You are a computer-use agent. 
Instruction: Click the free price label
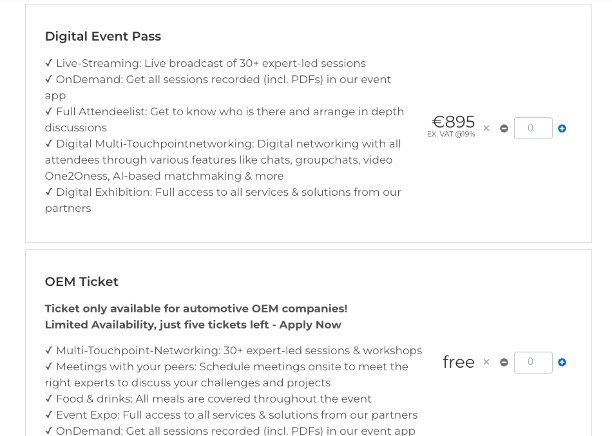(458, 362)
